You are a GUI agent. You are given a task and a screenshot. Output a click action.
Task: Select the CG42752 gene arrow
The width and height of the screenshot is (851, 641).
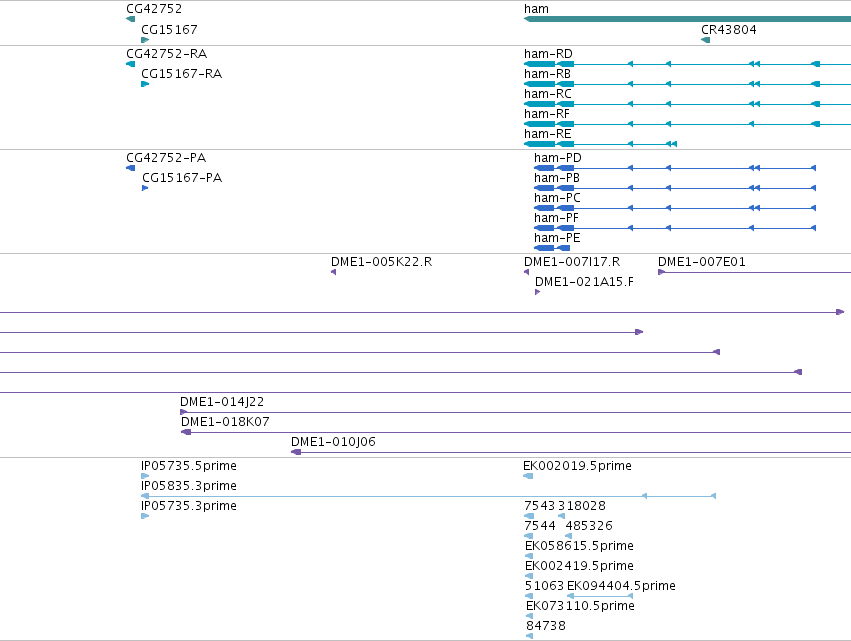(130, 19)
